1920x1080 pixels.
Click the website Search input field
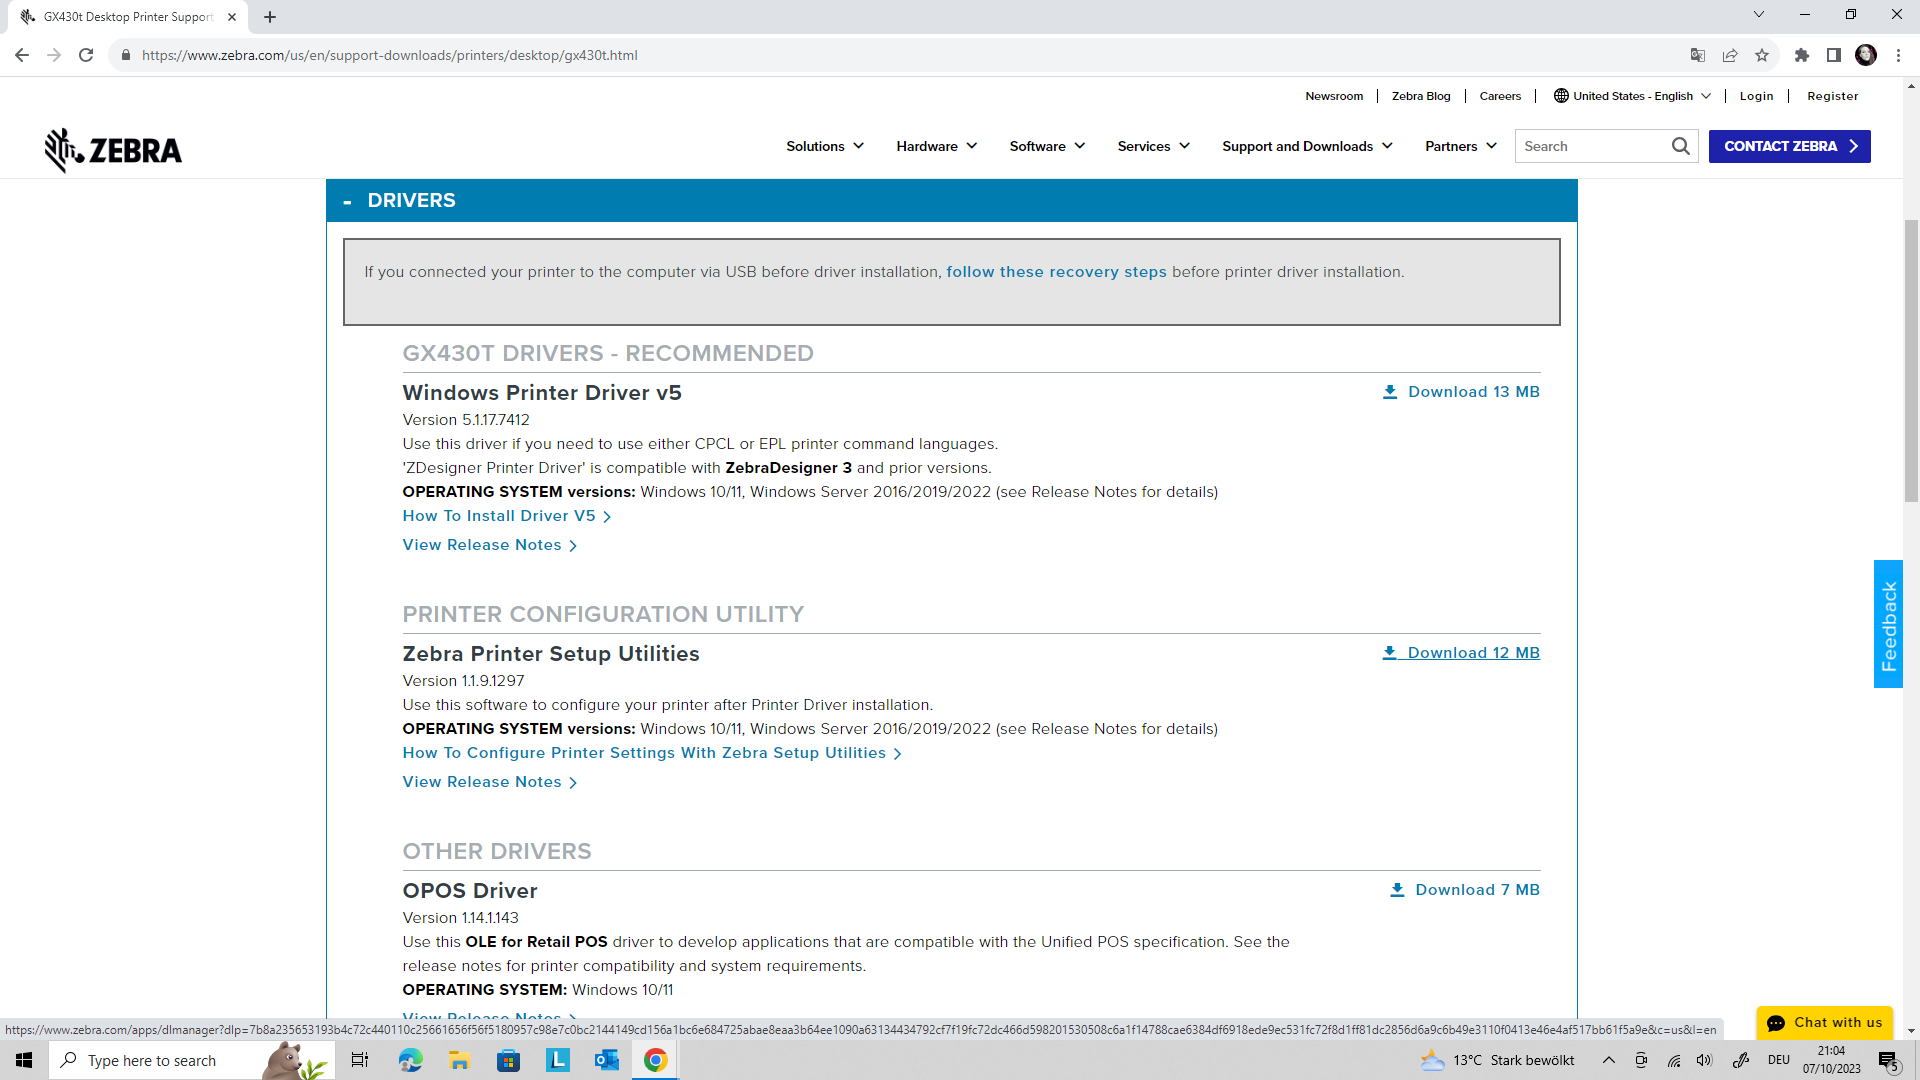tap(1592, 146)
